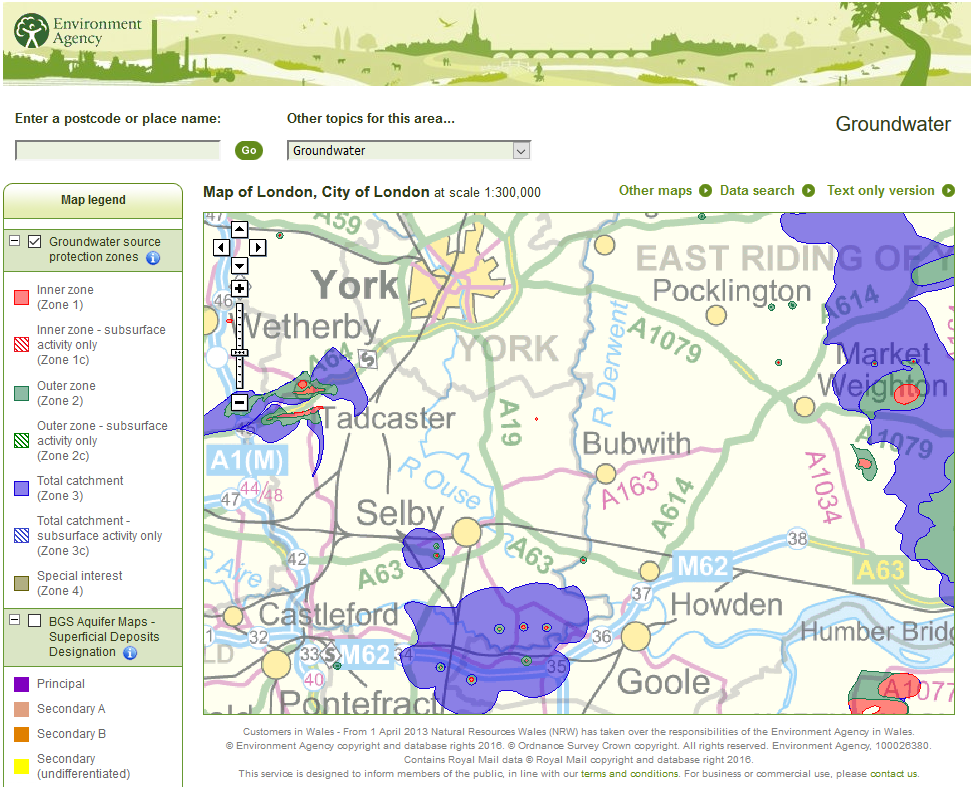Image resolution: width=971 pixels, height=790 pixels.
Task: Pan the map down with the arrow
Action: 239,265
